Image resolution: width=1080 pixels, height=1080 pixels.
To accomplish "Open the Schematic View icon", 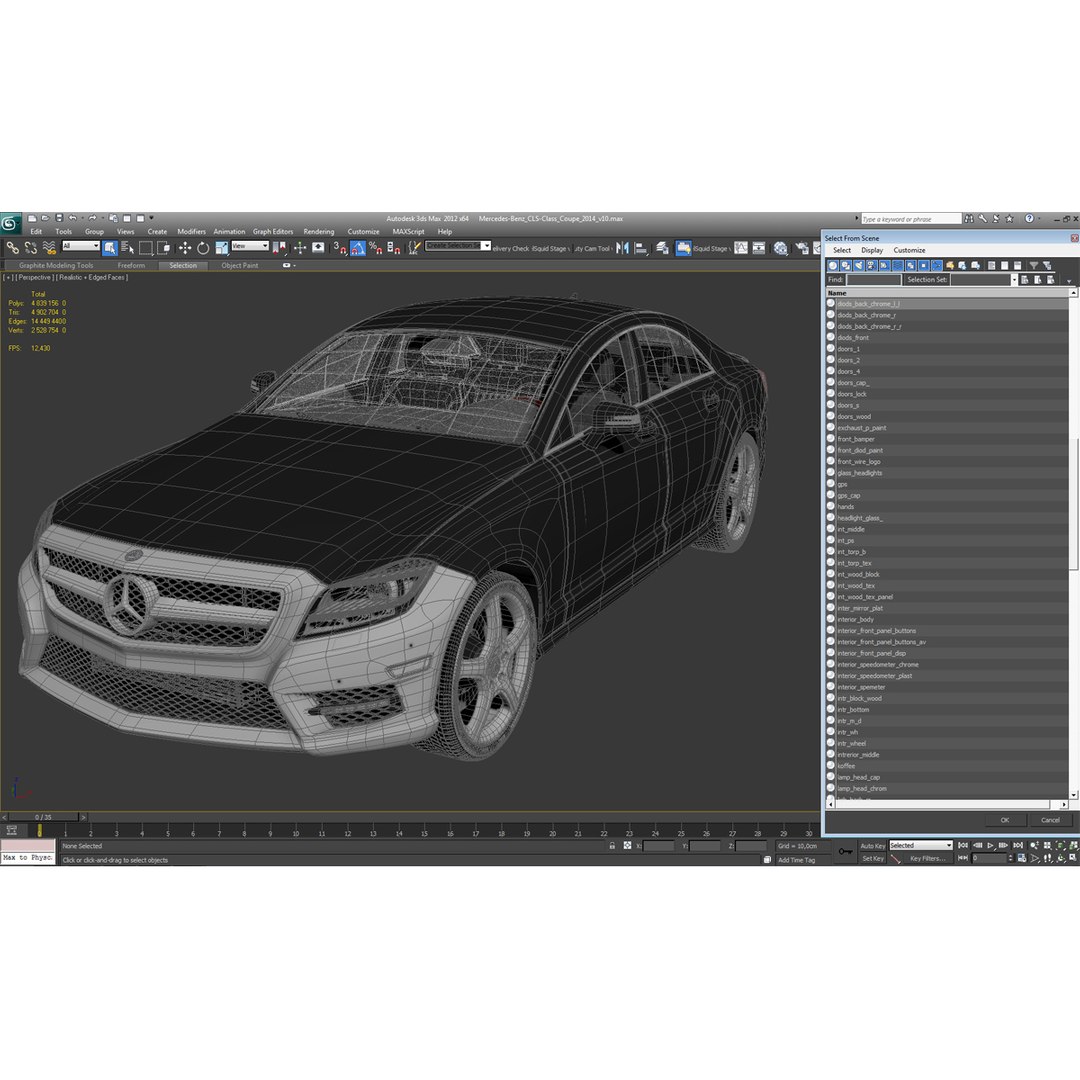I will click(x=759, y=248).
